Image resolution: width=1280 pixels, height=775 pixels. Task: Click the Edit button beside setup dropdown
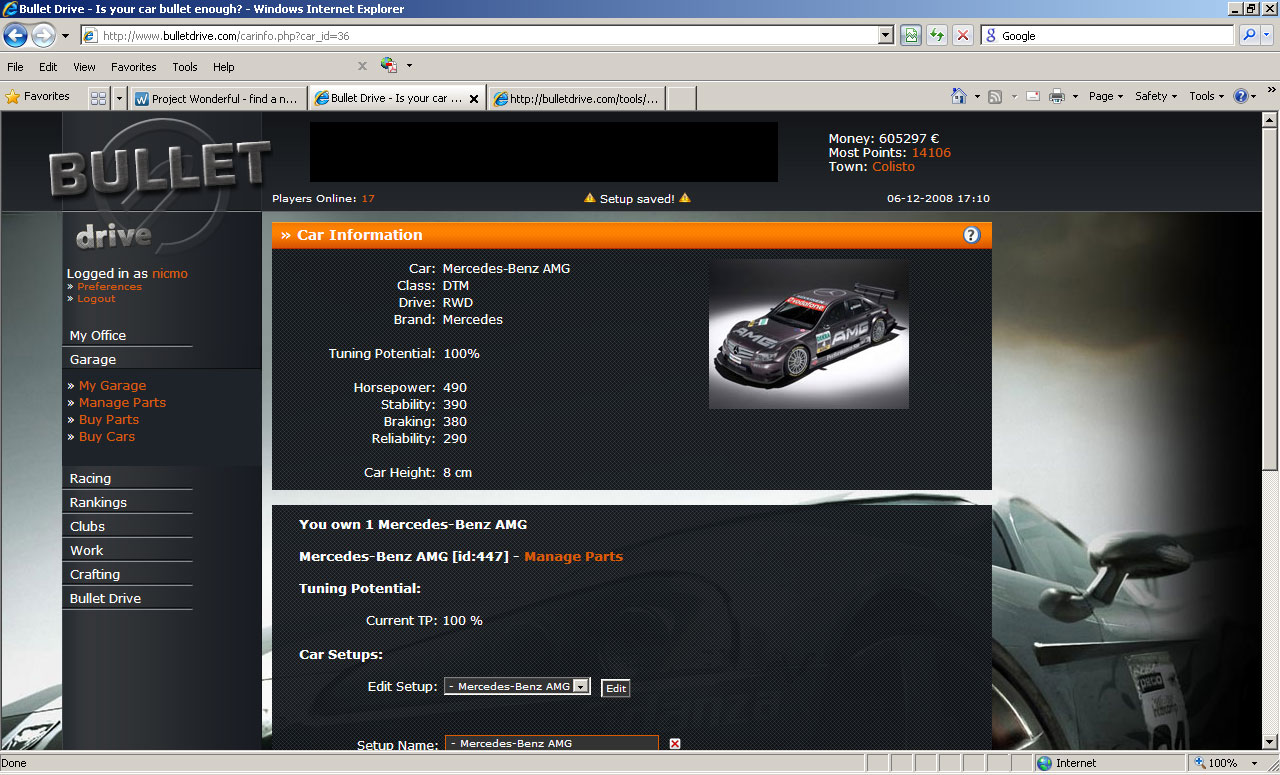click(x=615, y=688)
